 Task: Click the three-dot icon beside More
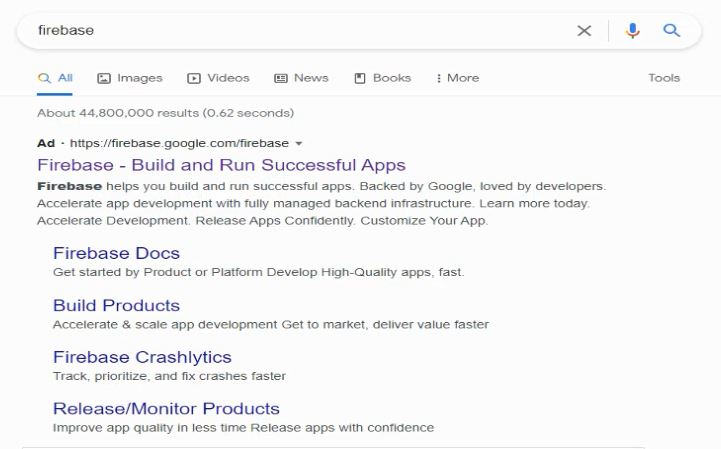click(x=439, y=78)
